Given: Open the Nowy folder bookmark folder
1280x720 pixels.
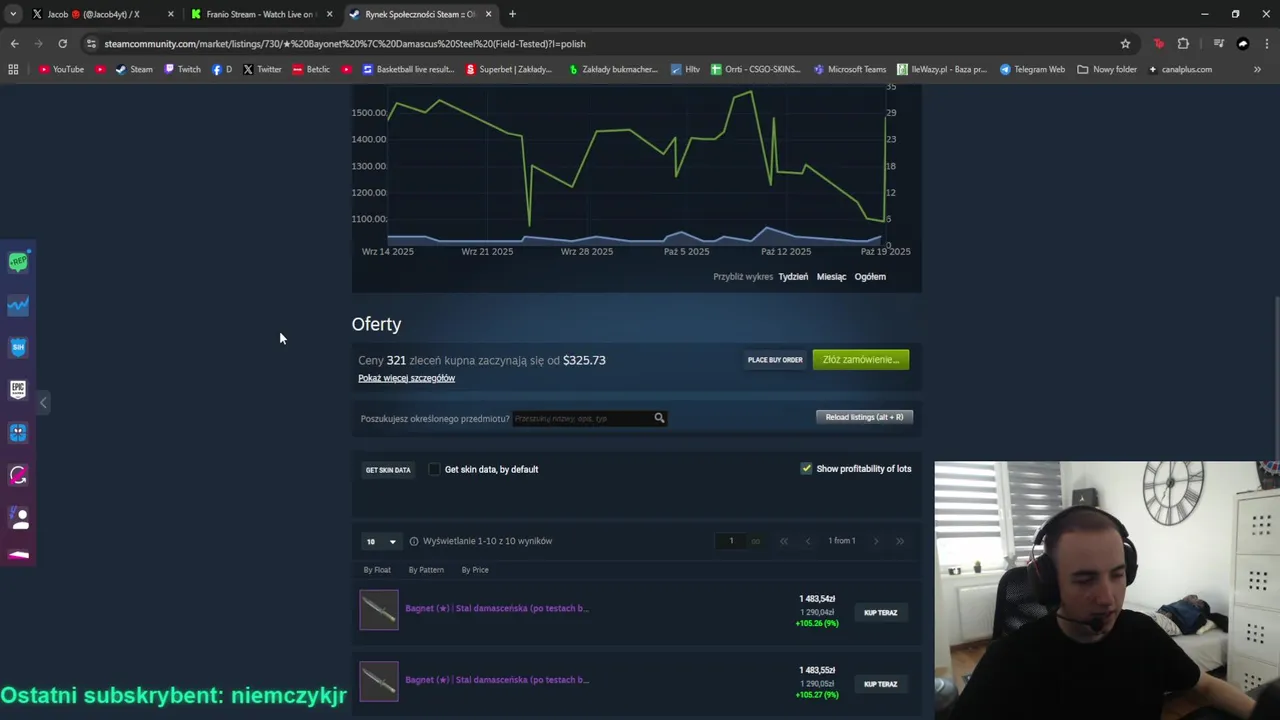Looking at the screenshot, I should pos(1107,69).
